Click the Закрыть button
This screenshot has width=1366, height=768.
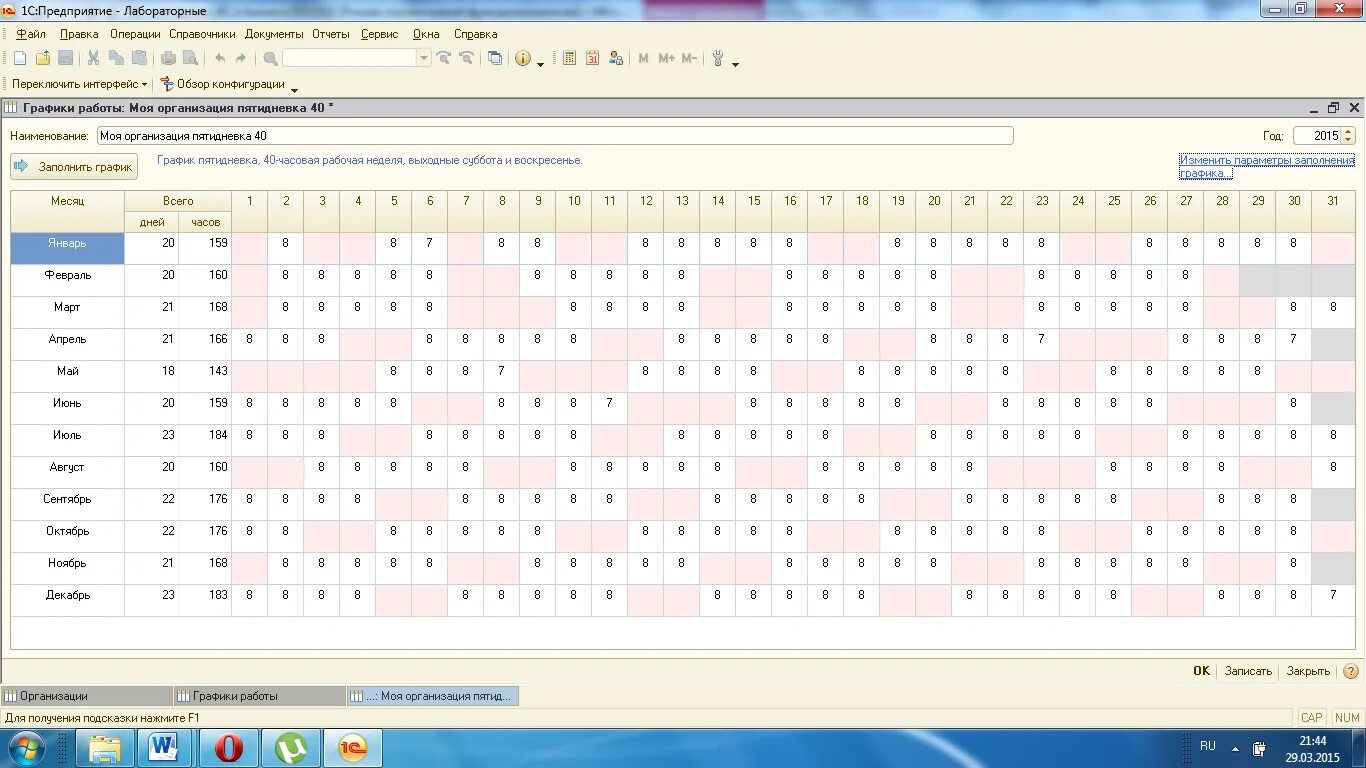click(1308, 671)
